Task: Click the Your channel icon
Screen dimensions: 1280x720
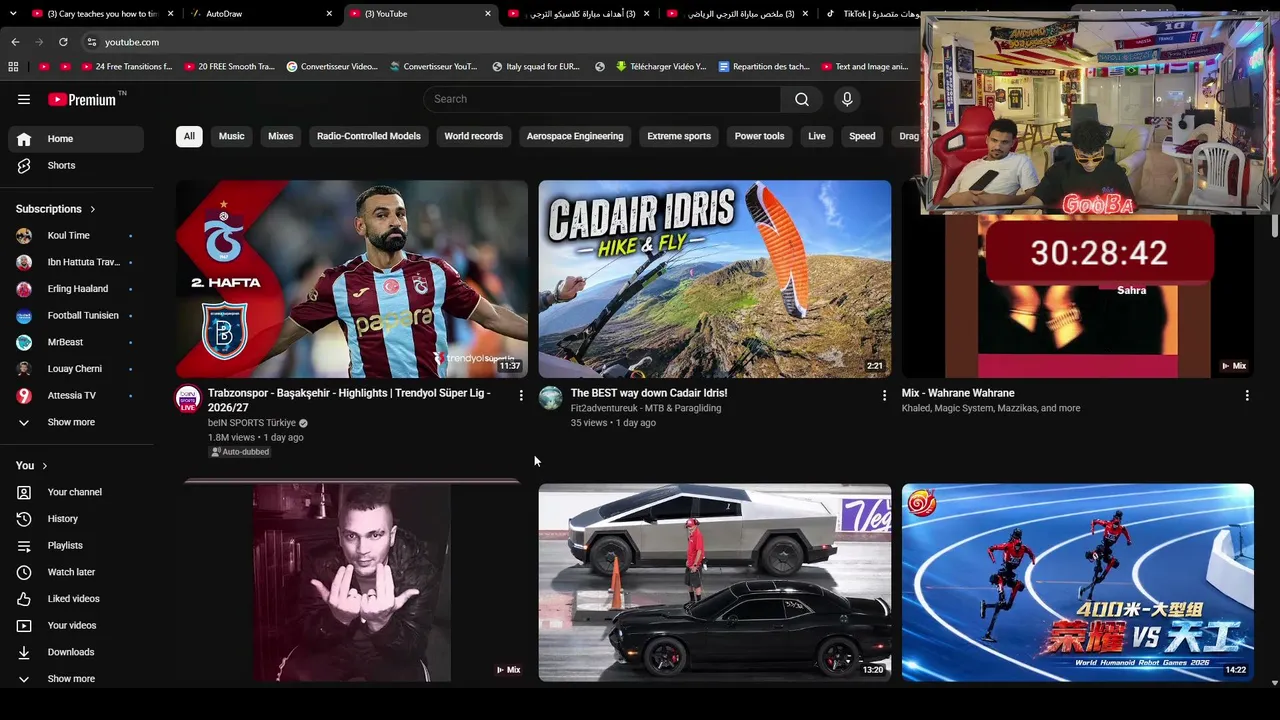Action: (x=24, y=492)
